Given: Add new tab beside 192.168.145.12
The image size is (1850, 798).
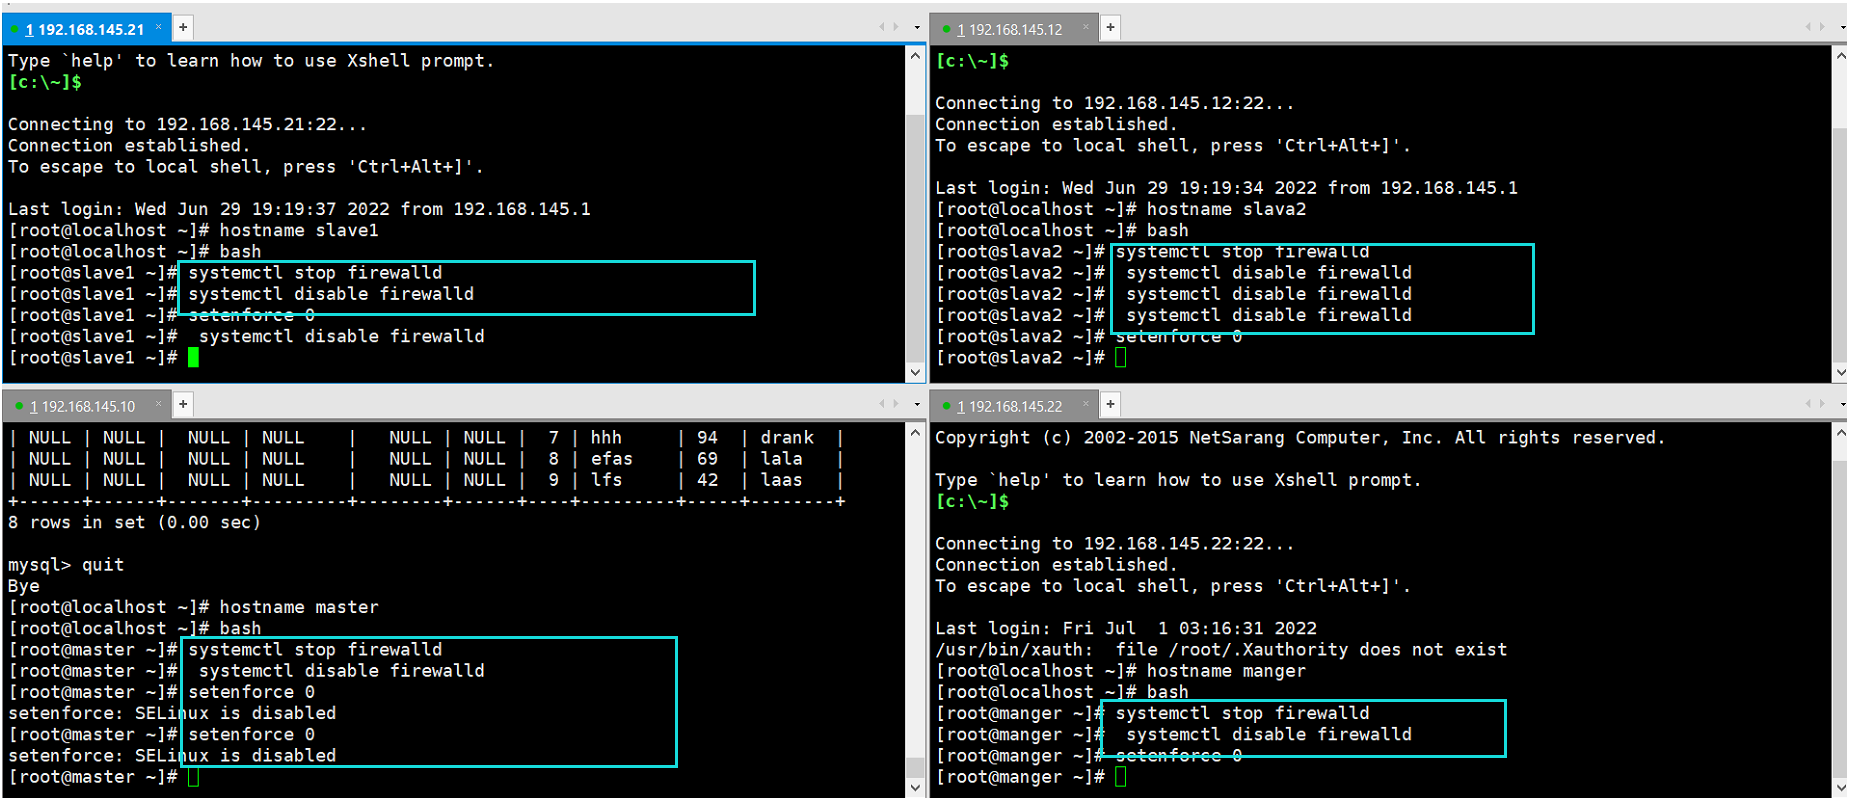Looking at the screenshot, I should point(1110,28).
